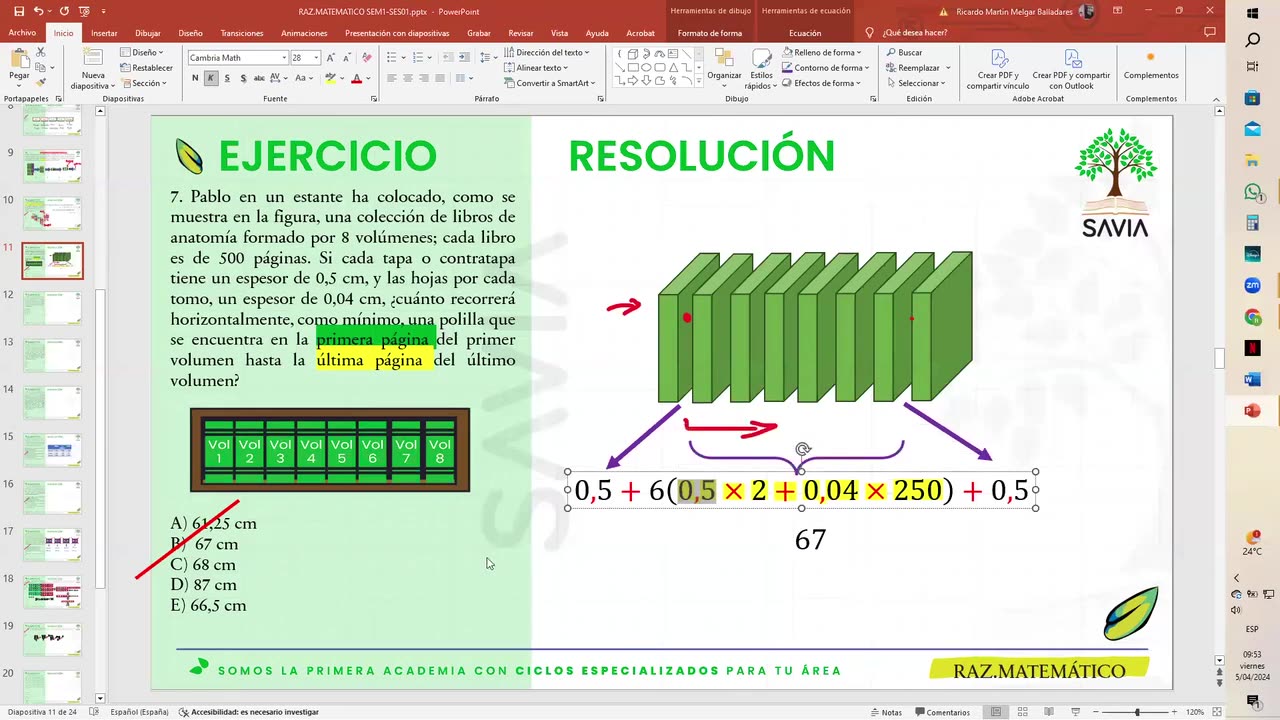Viewport: 1280px width, 720px height.
Task: Open the Diseño layout dropdown
Action: (x=142, y=52)
